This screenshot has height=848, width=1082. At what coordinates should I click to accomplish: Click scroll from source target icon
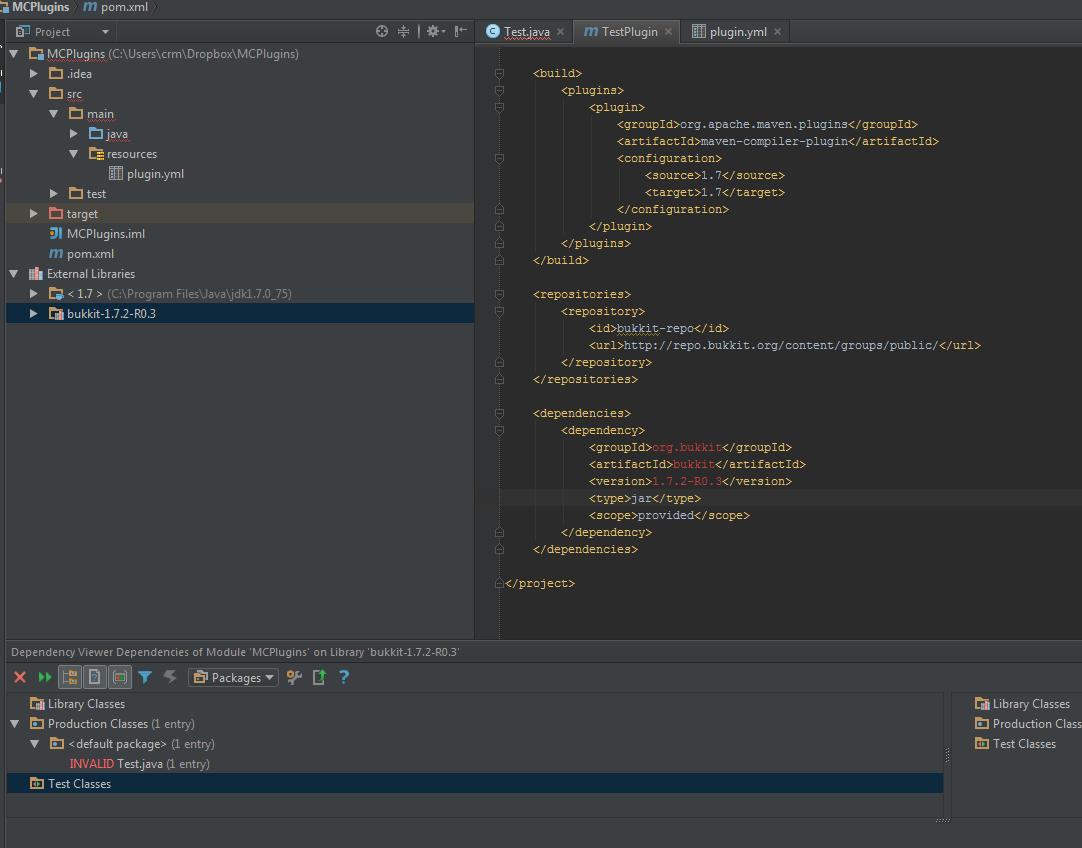coord(382,31)
